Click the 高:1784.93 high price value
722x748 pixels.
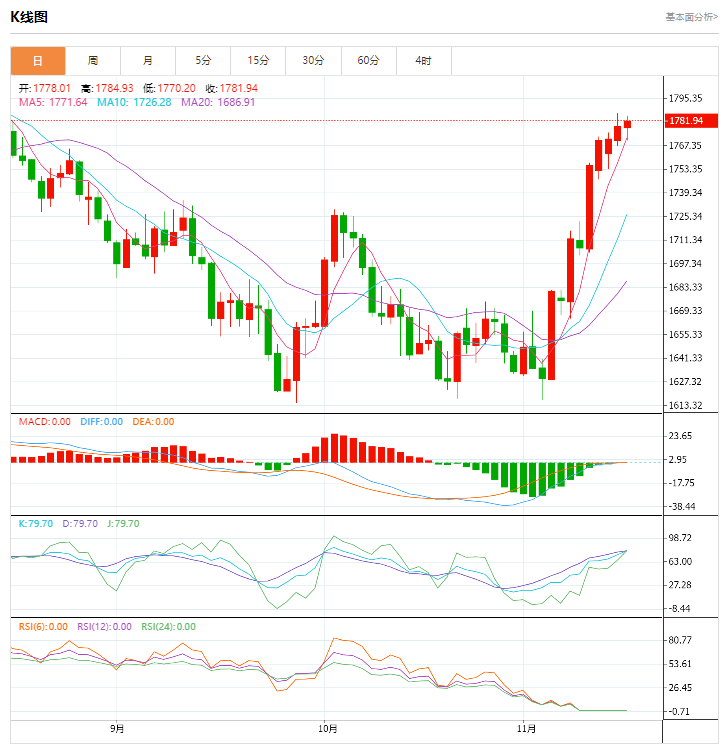107,88
